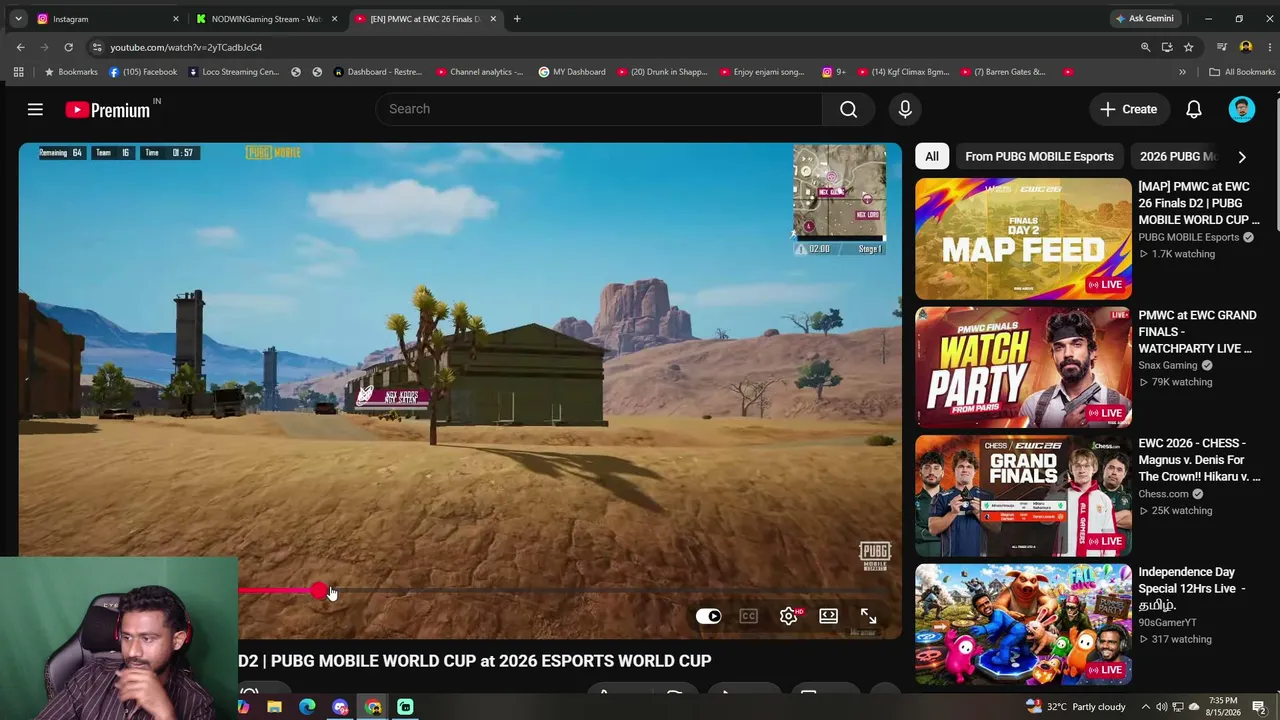Open the All Bookmarks folder

(1242, 72)
